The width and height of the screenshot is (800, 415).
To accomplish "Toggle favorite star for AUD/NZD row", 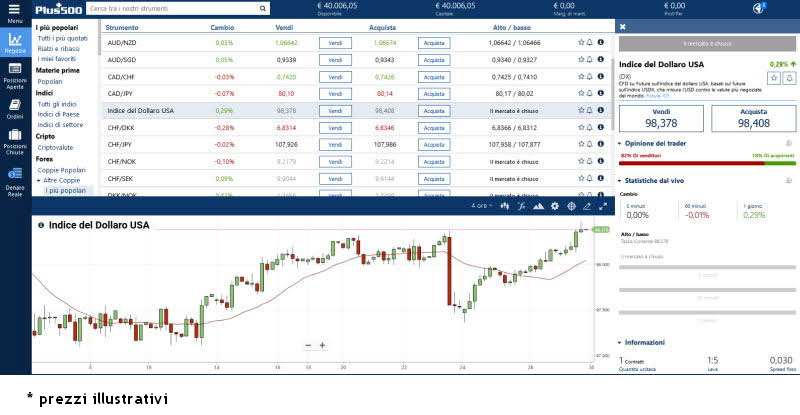I will 581,43.
